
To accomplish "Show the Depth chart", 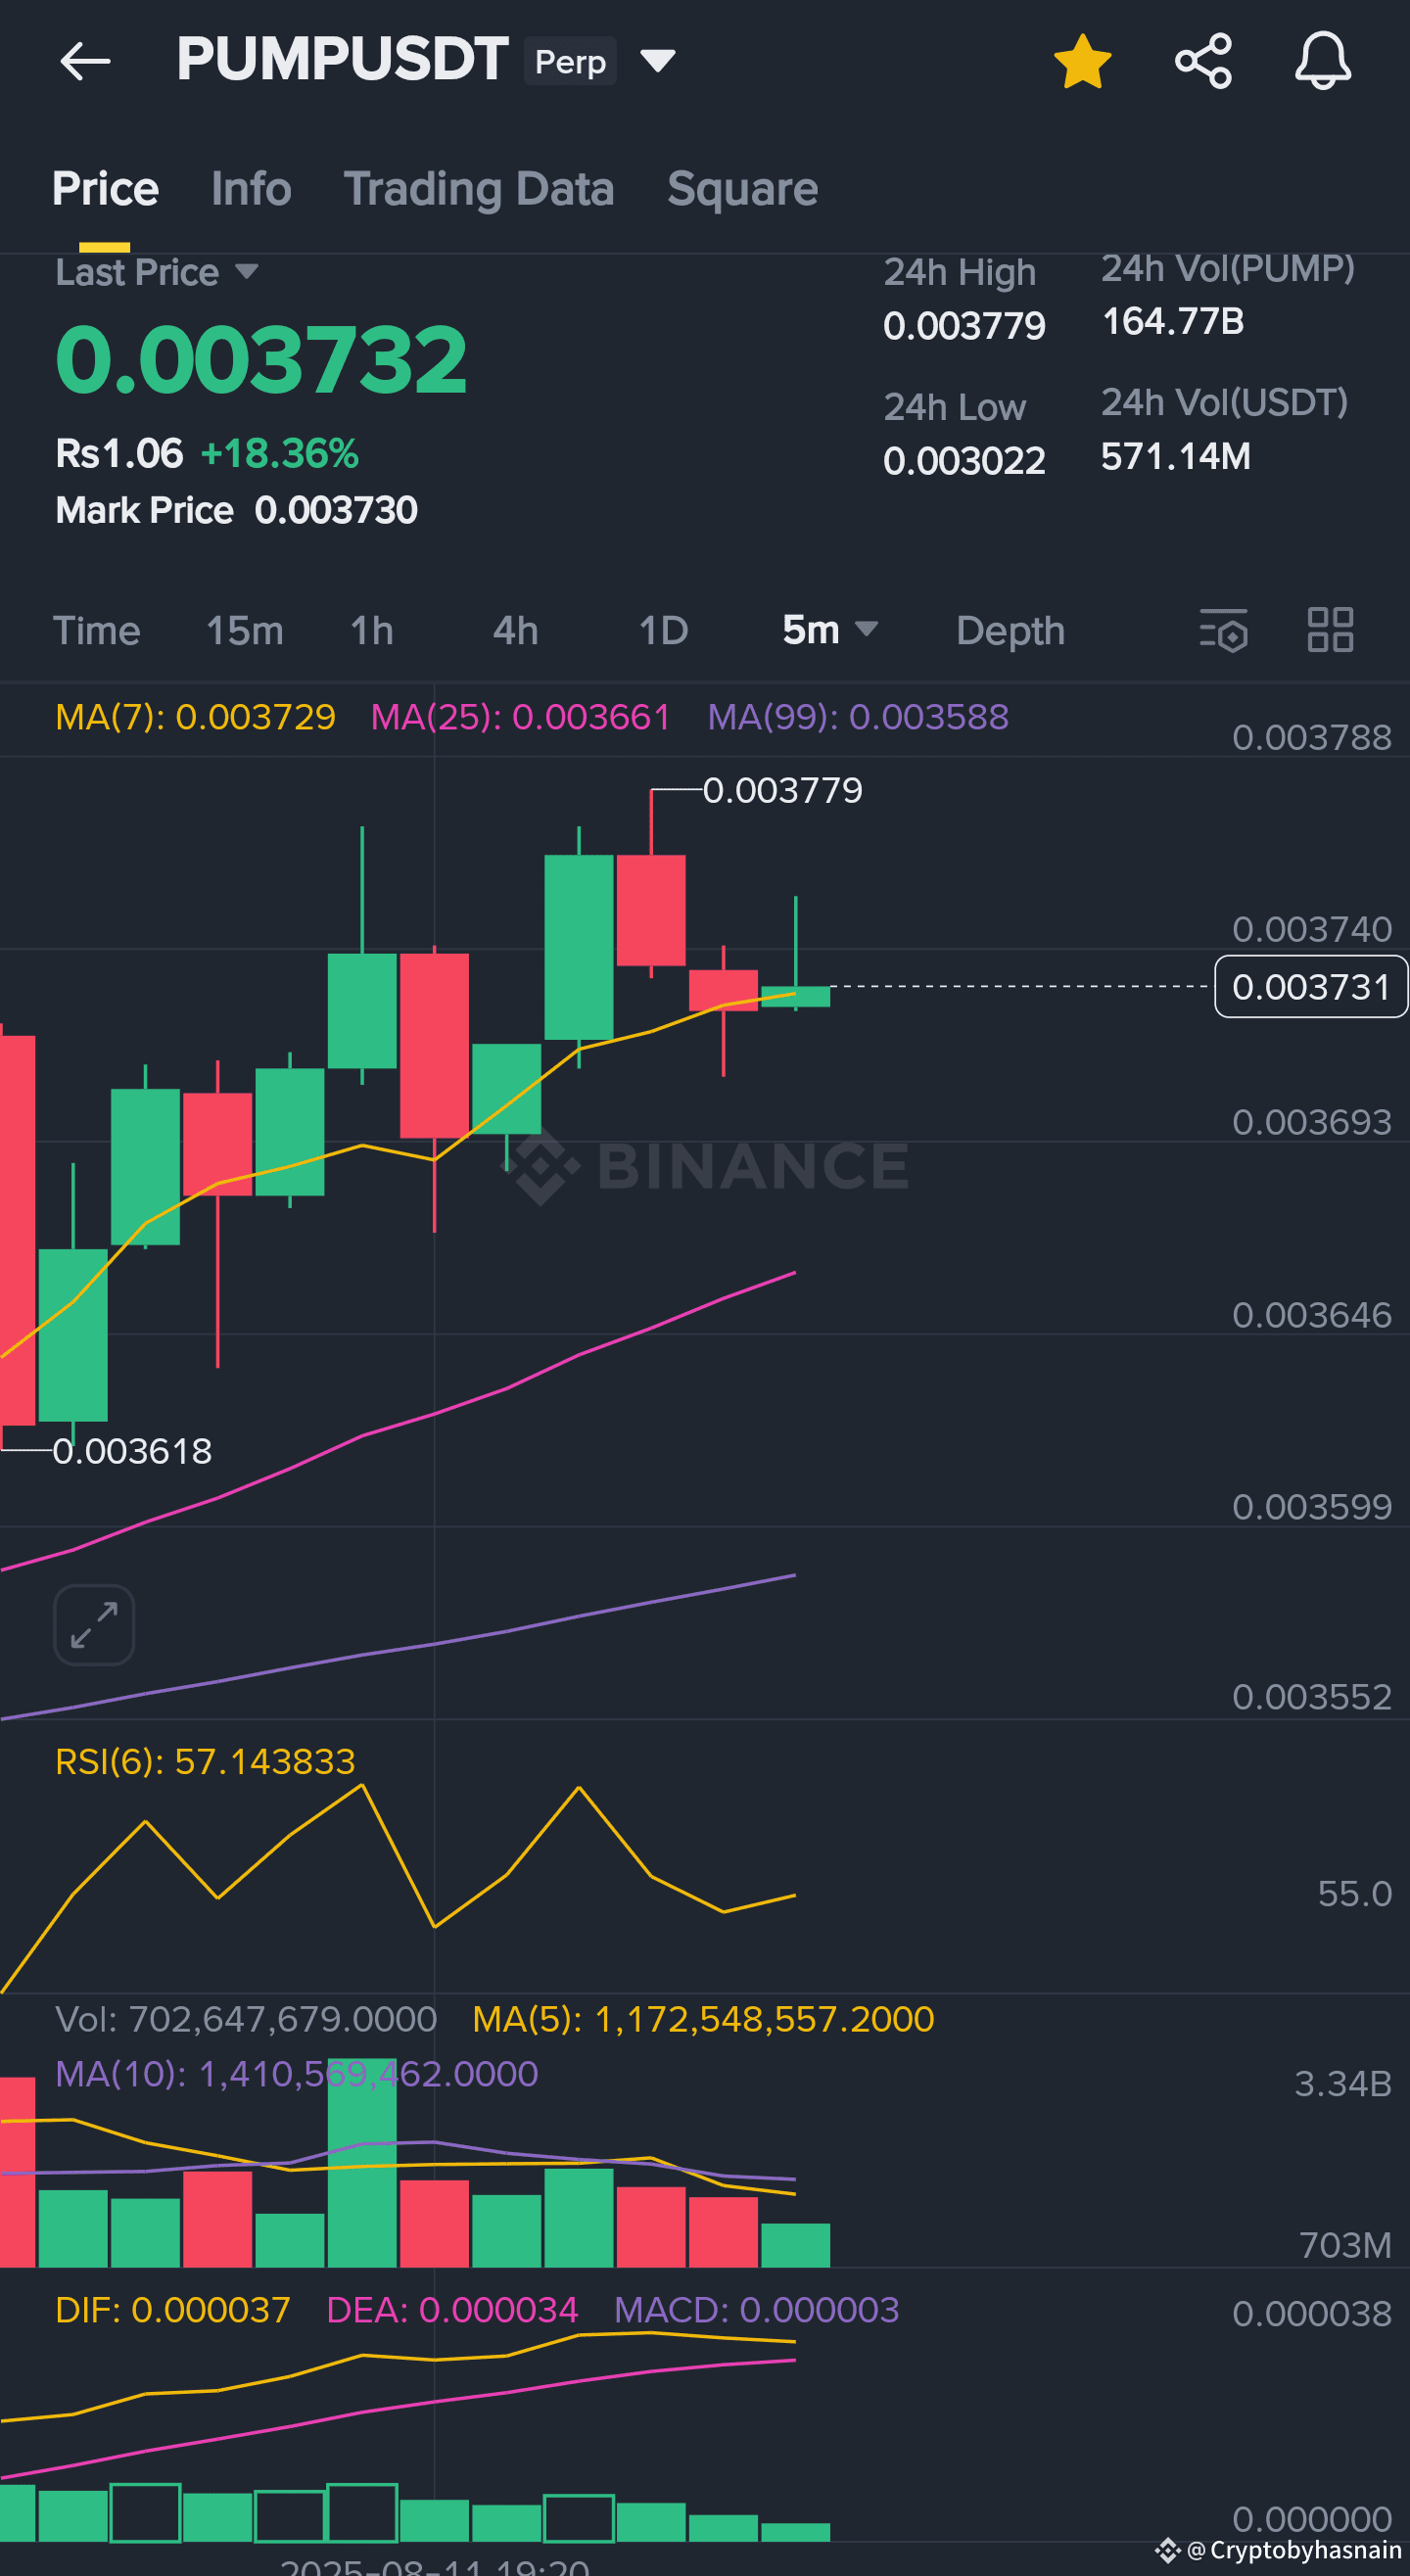I will click(x=1010, y=631).
